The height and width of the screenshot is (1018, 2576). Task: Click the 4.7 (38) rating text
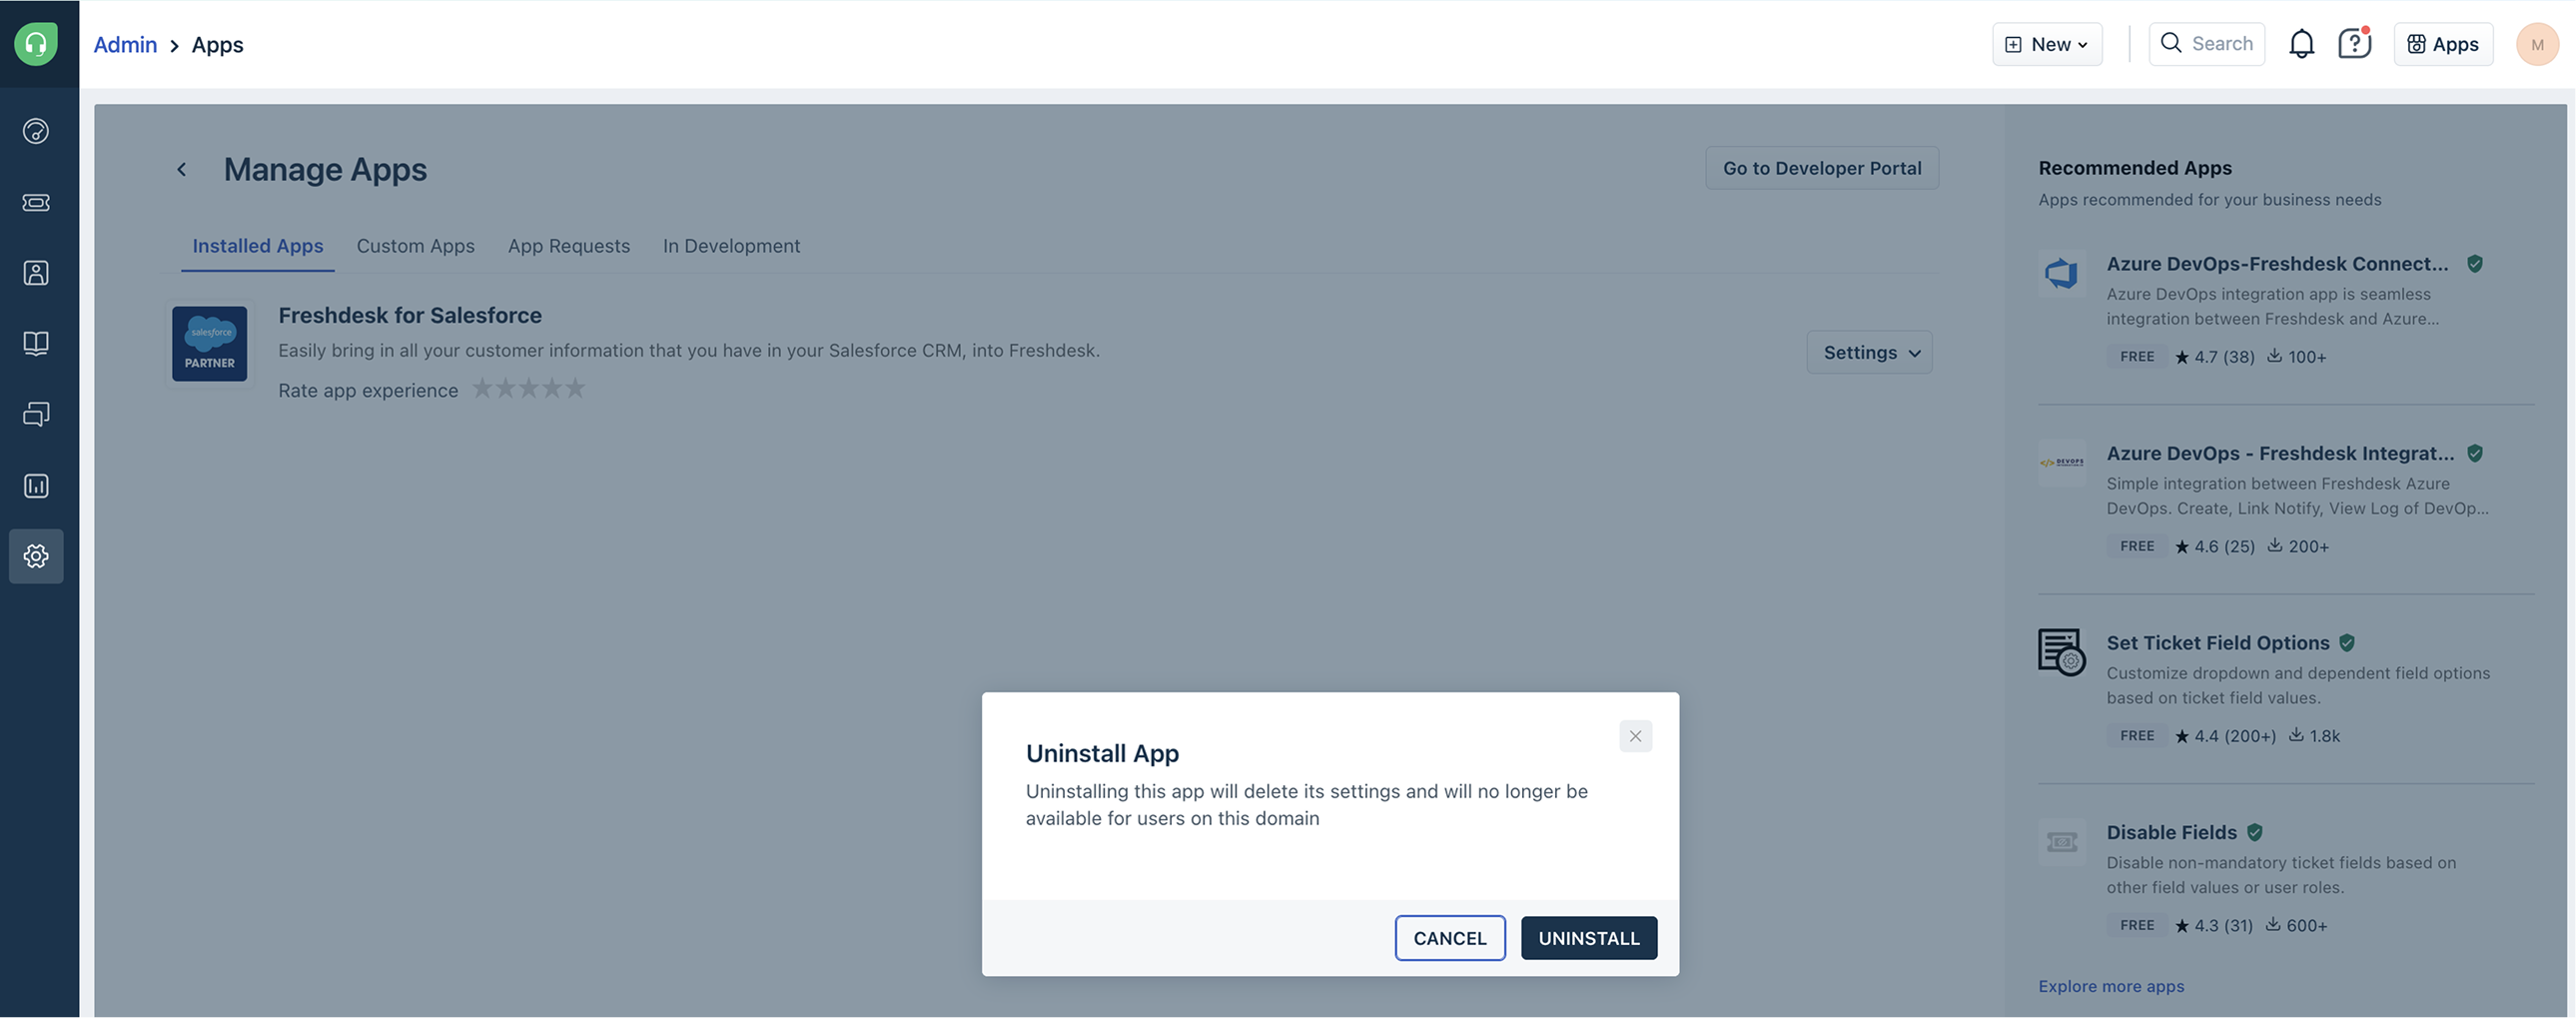click(2224, 357)
